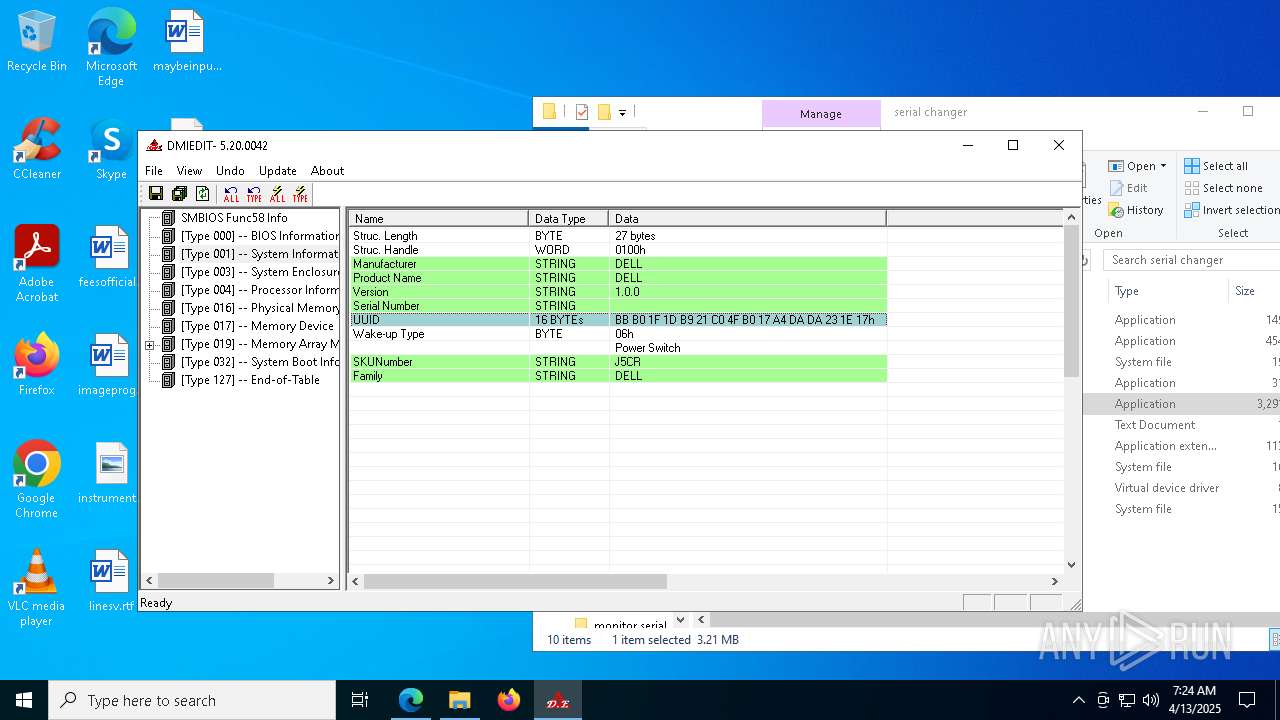Select the Type 004 Processor Information node
This screenshot has width=1280, height=720.
click(x=260, y=290)
